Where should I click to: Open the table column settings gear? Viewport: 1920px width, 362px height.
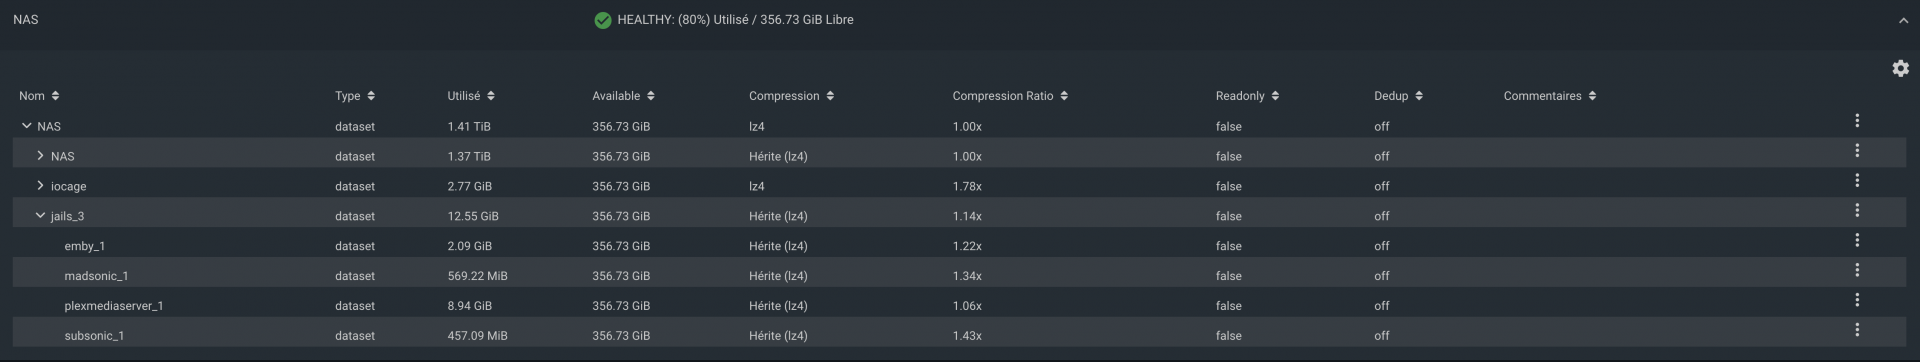(1900, 68)
